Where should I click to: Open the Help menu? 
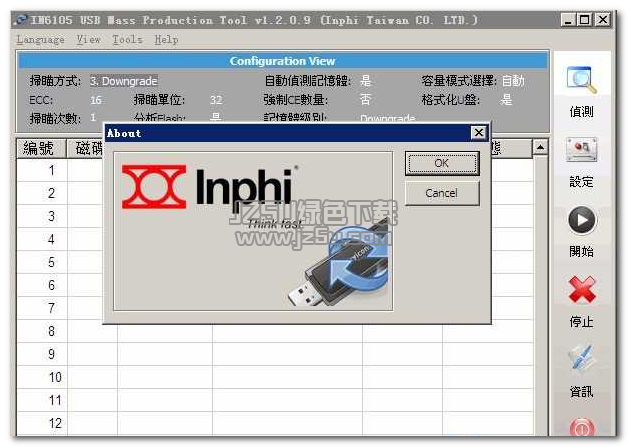[166, 40]
